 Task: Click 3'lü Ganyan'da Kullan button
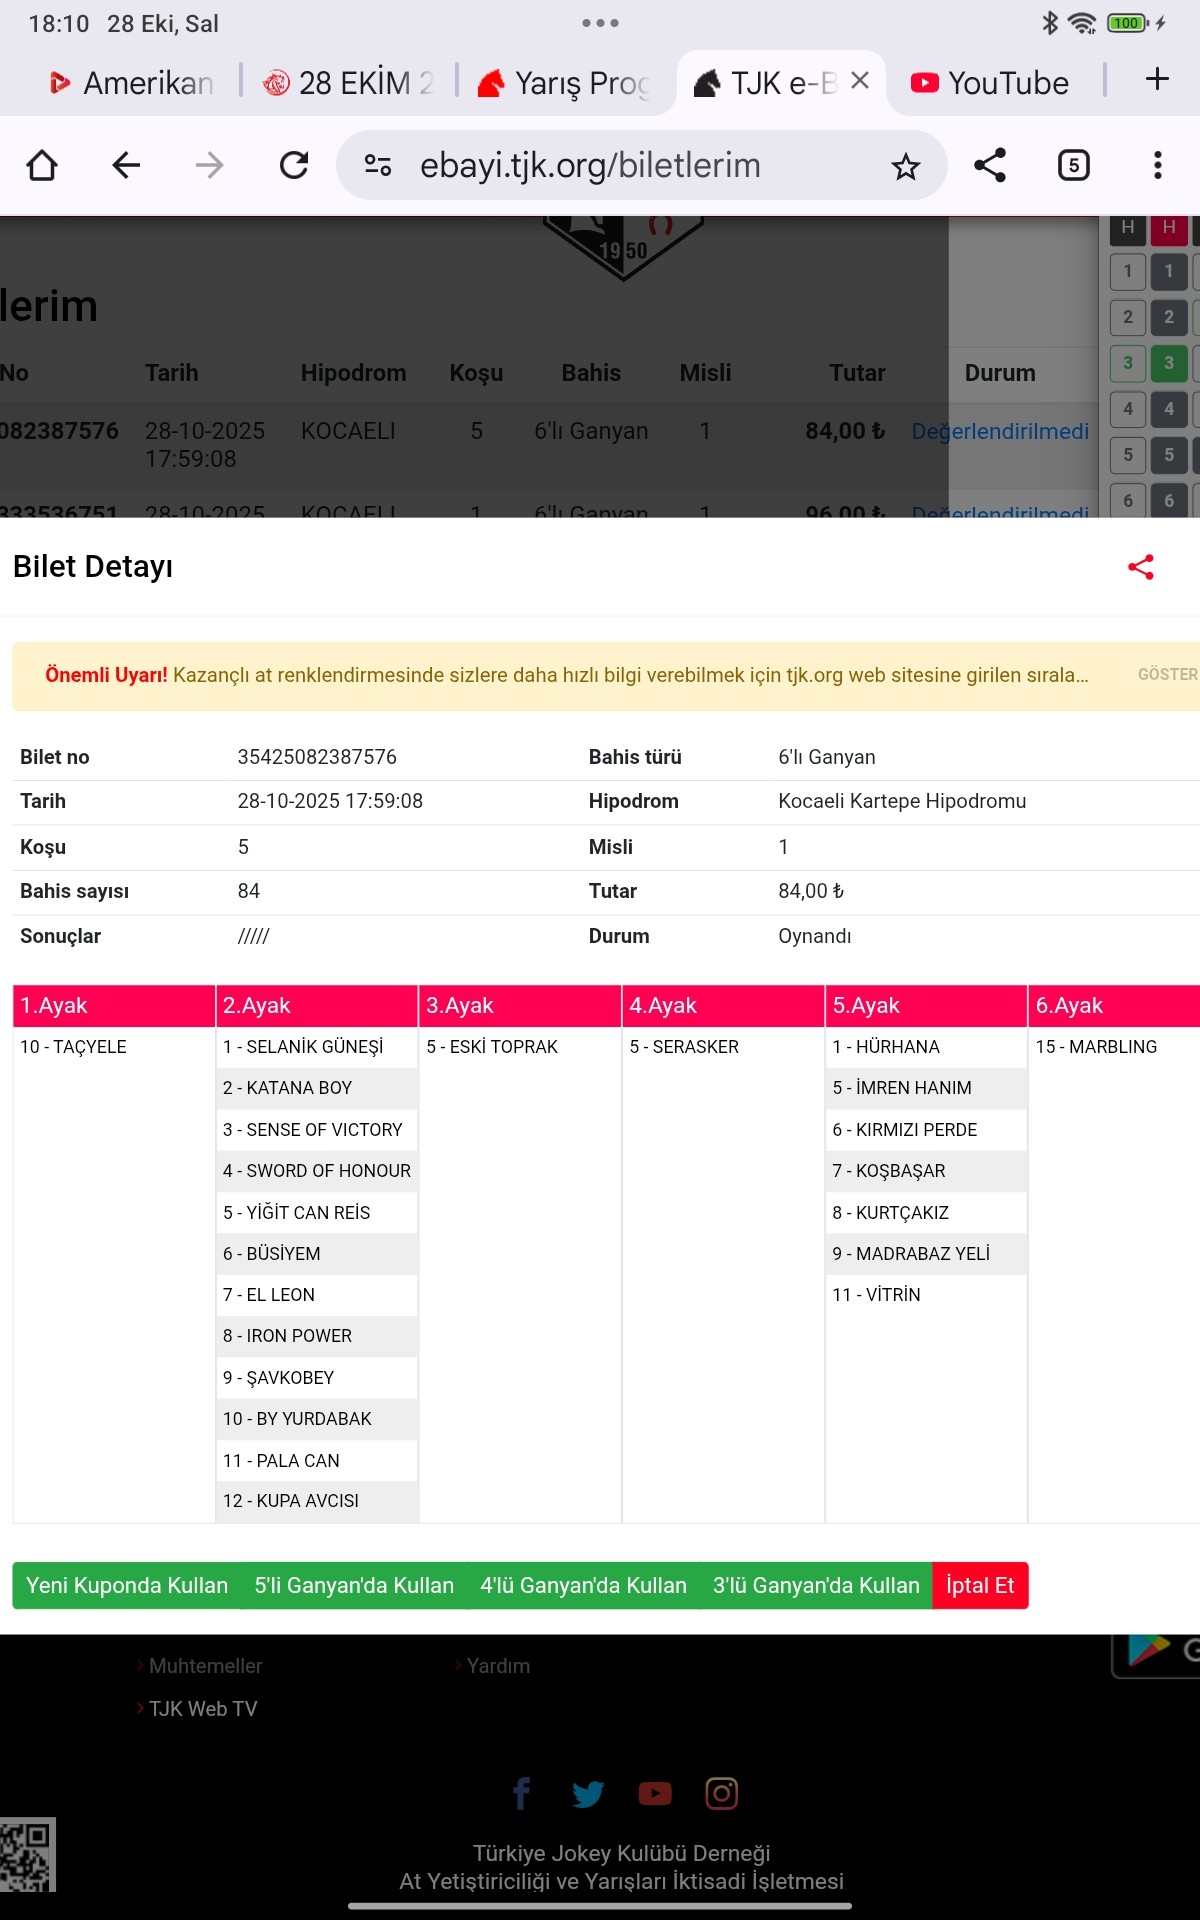pyautogui.click(x=816, y=1586)
